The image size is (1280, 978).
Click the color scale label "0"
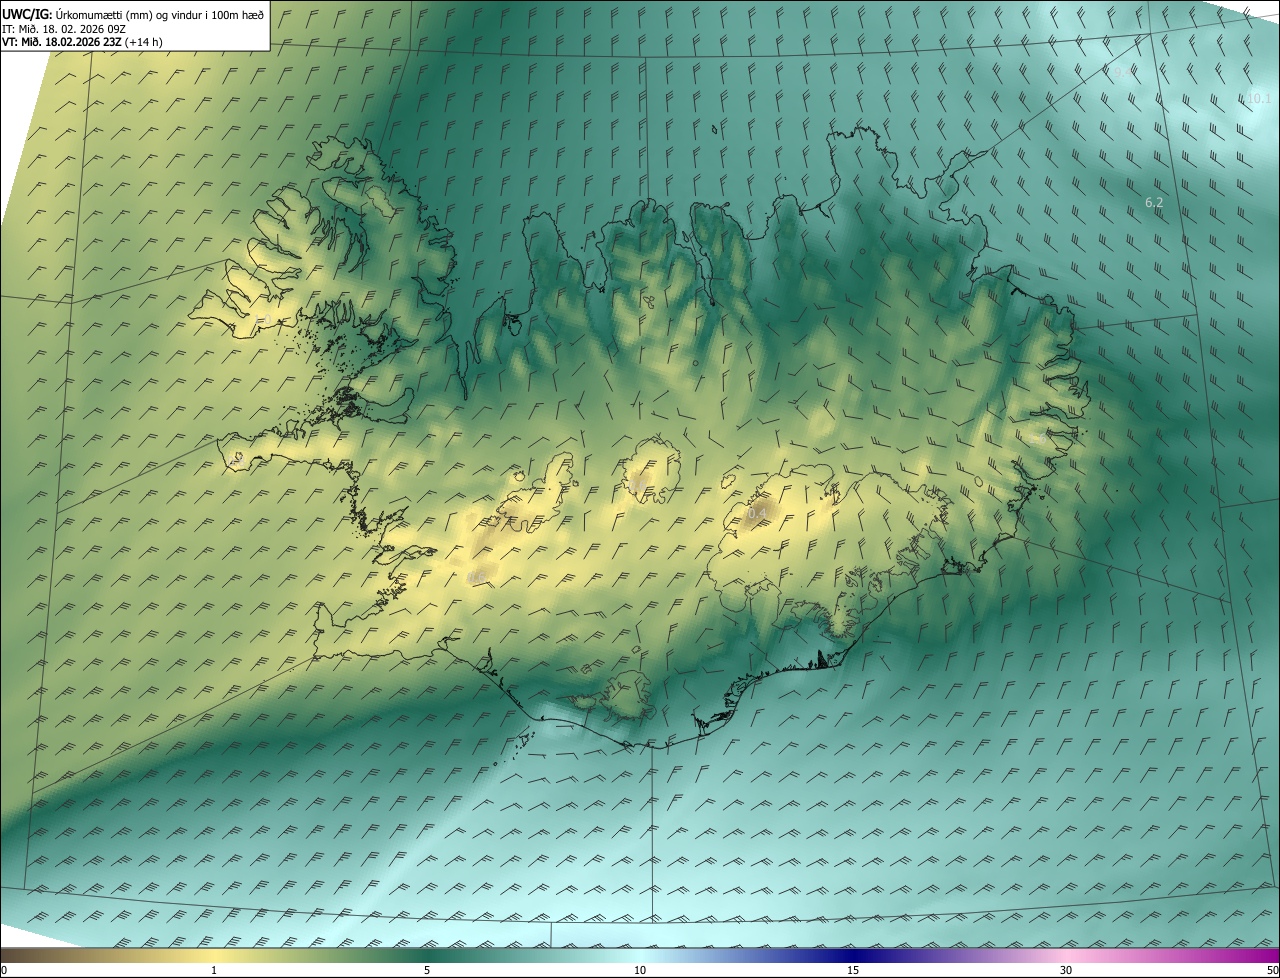tap(4, 970)
